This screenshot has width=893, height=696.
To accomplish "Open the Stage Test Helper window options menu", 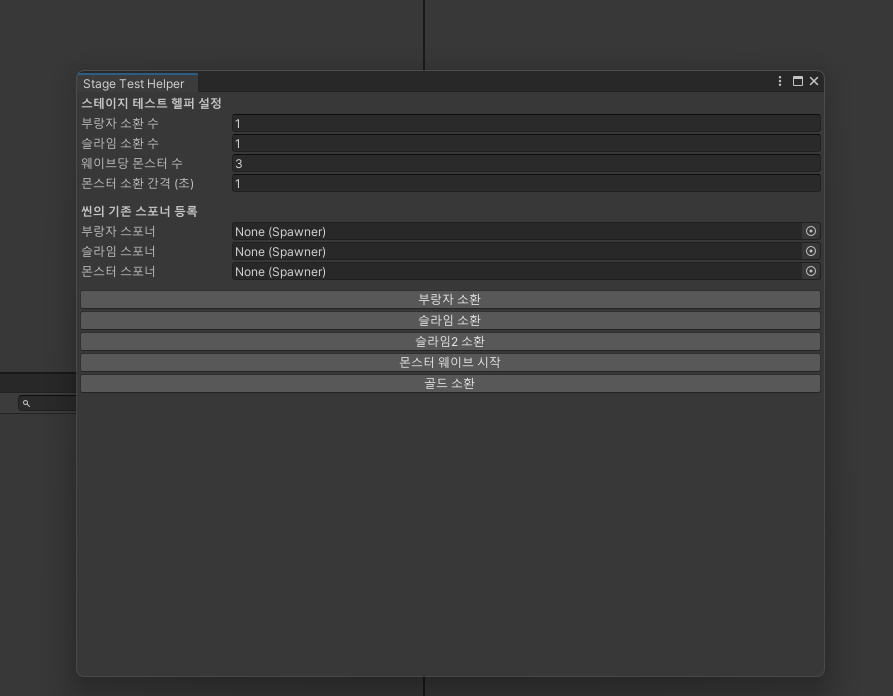I will [x=780, y=81].
